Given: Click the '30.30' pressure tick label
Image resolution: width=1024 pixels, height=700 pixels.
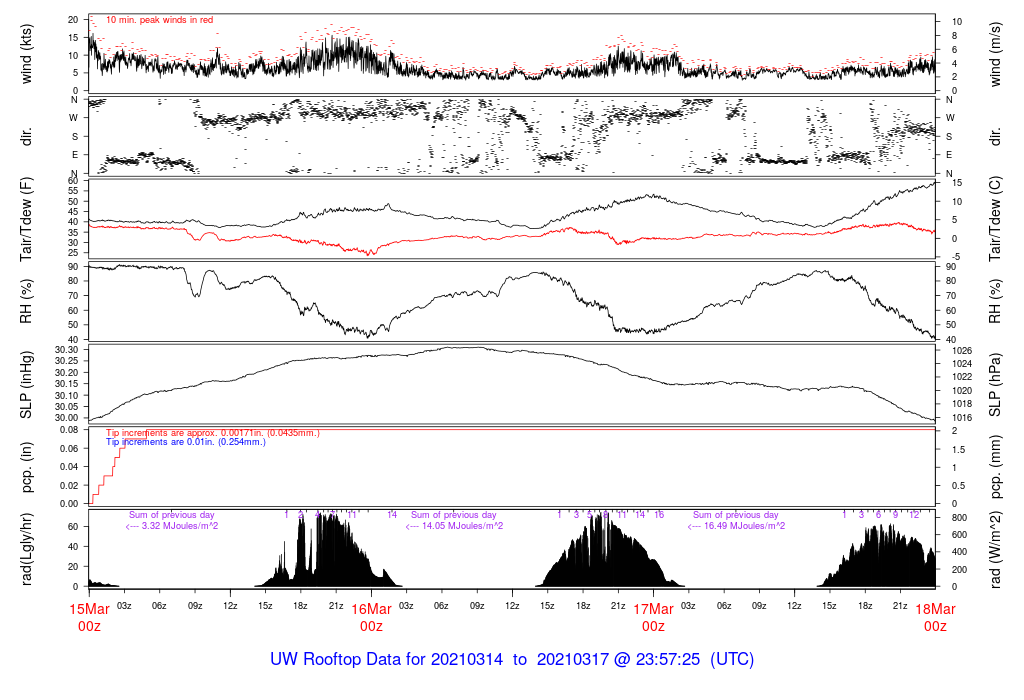Looking at the screenshot, I should [x=67, y=350].
